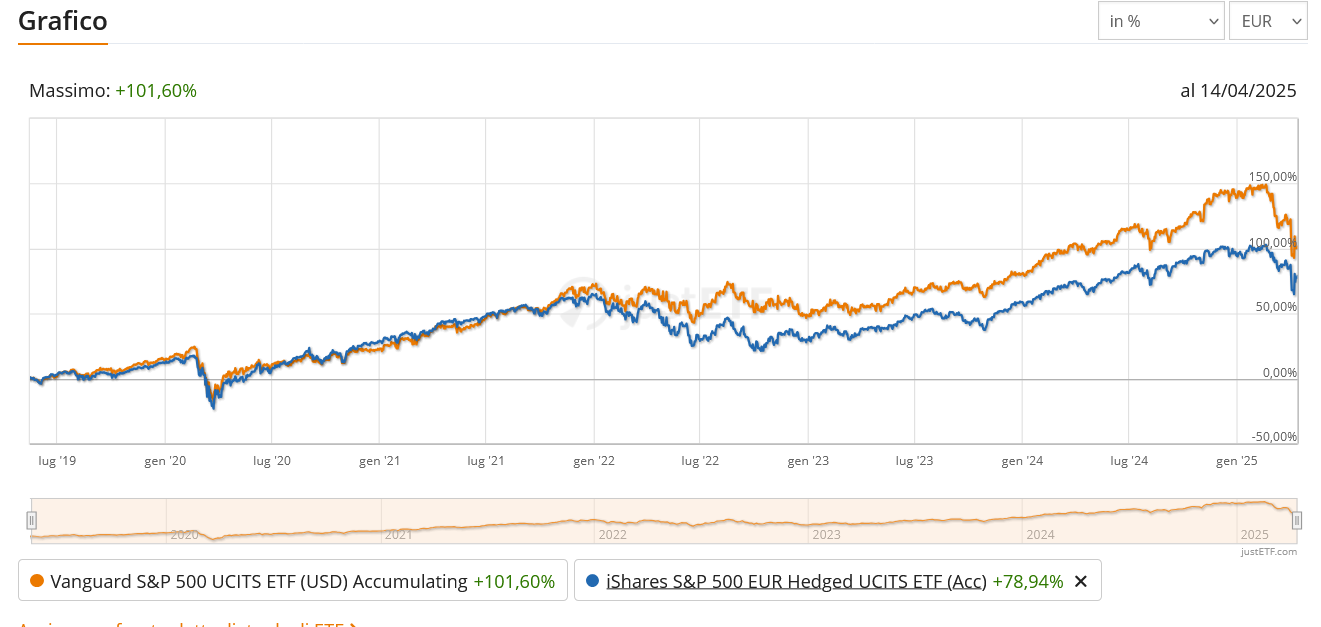This screenshot has height=627, width=1321.
Task: Click "gen '25" axis label
Action: pyautogui.click(x=1237, y=461)
